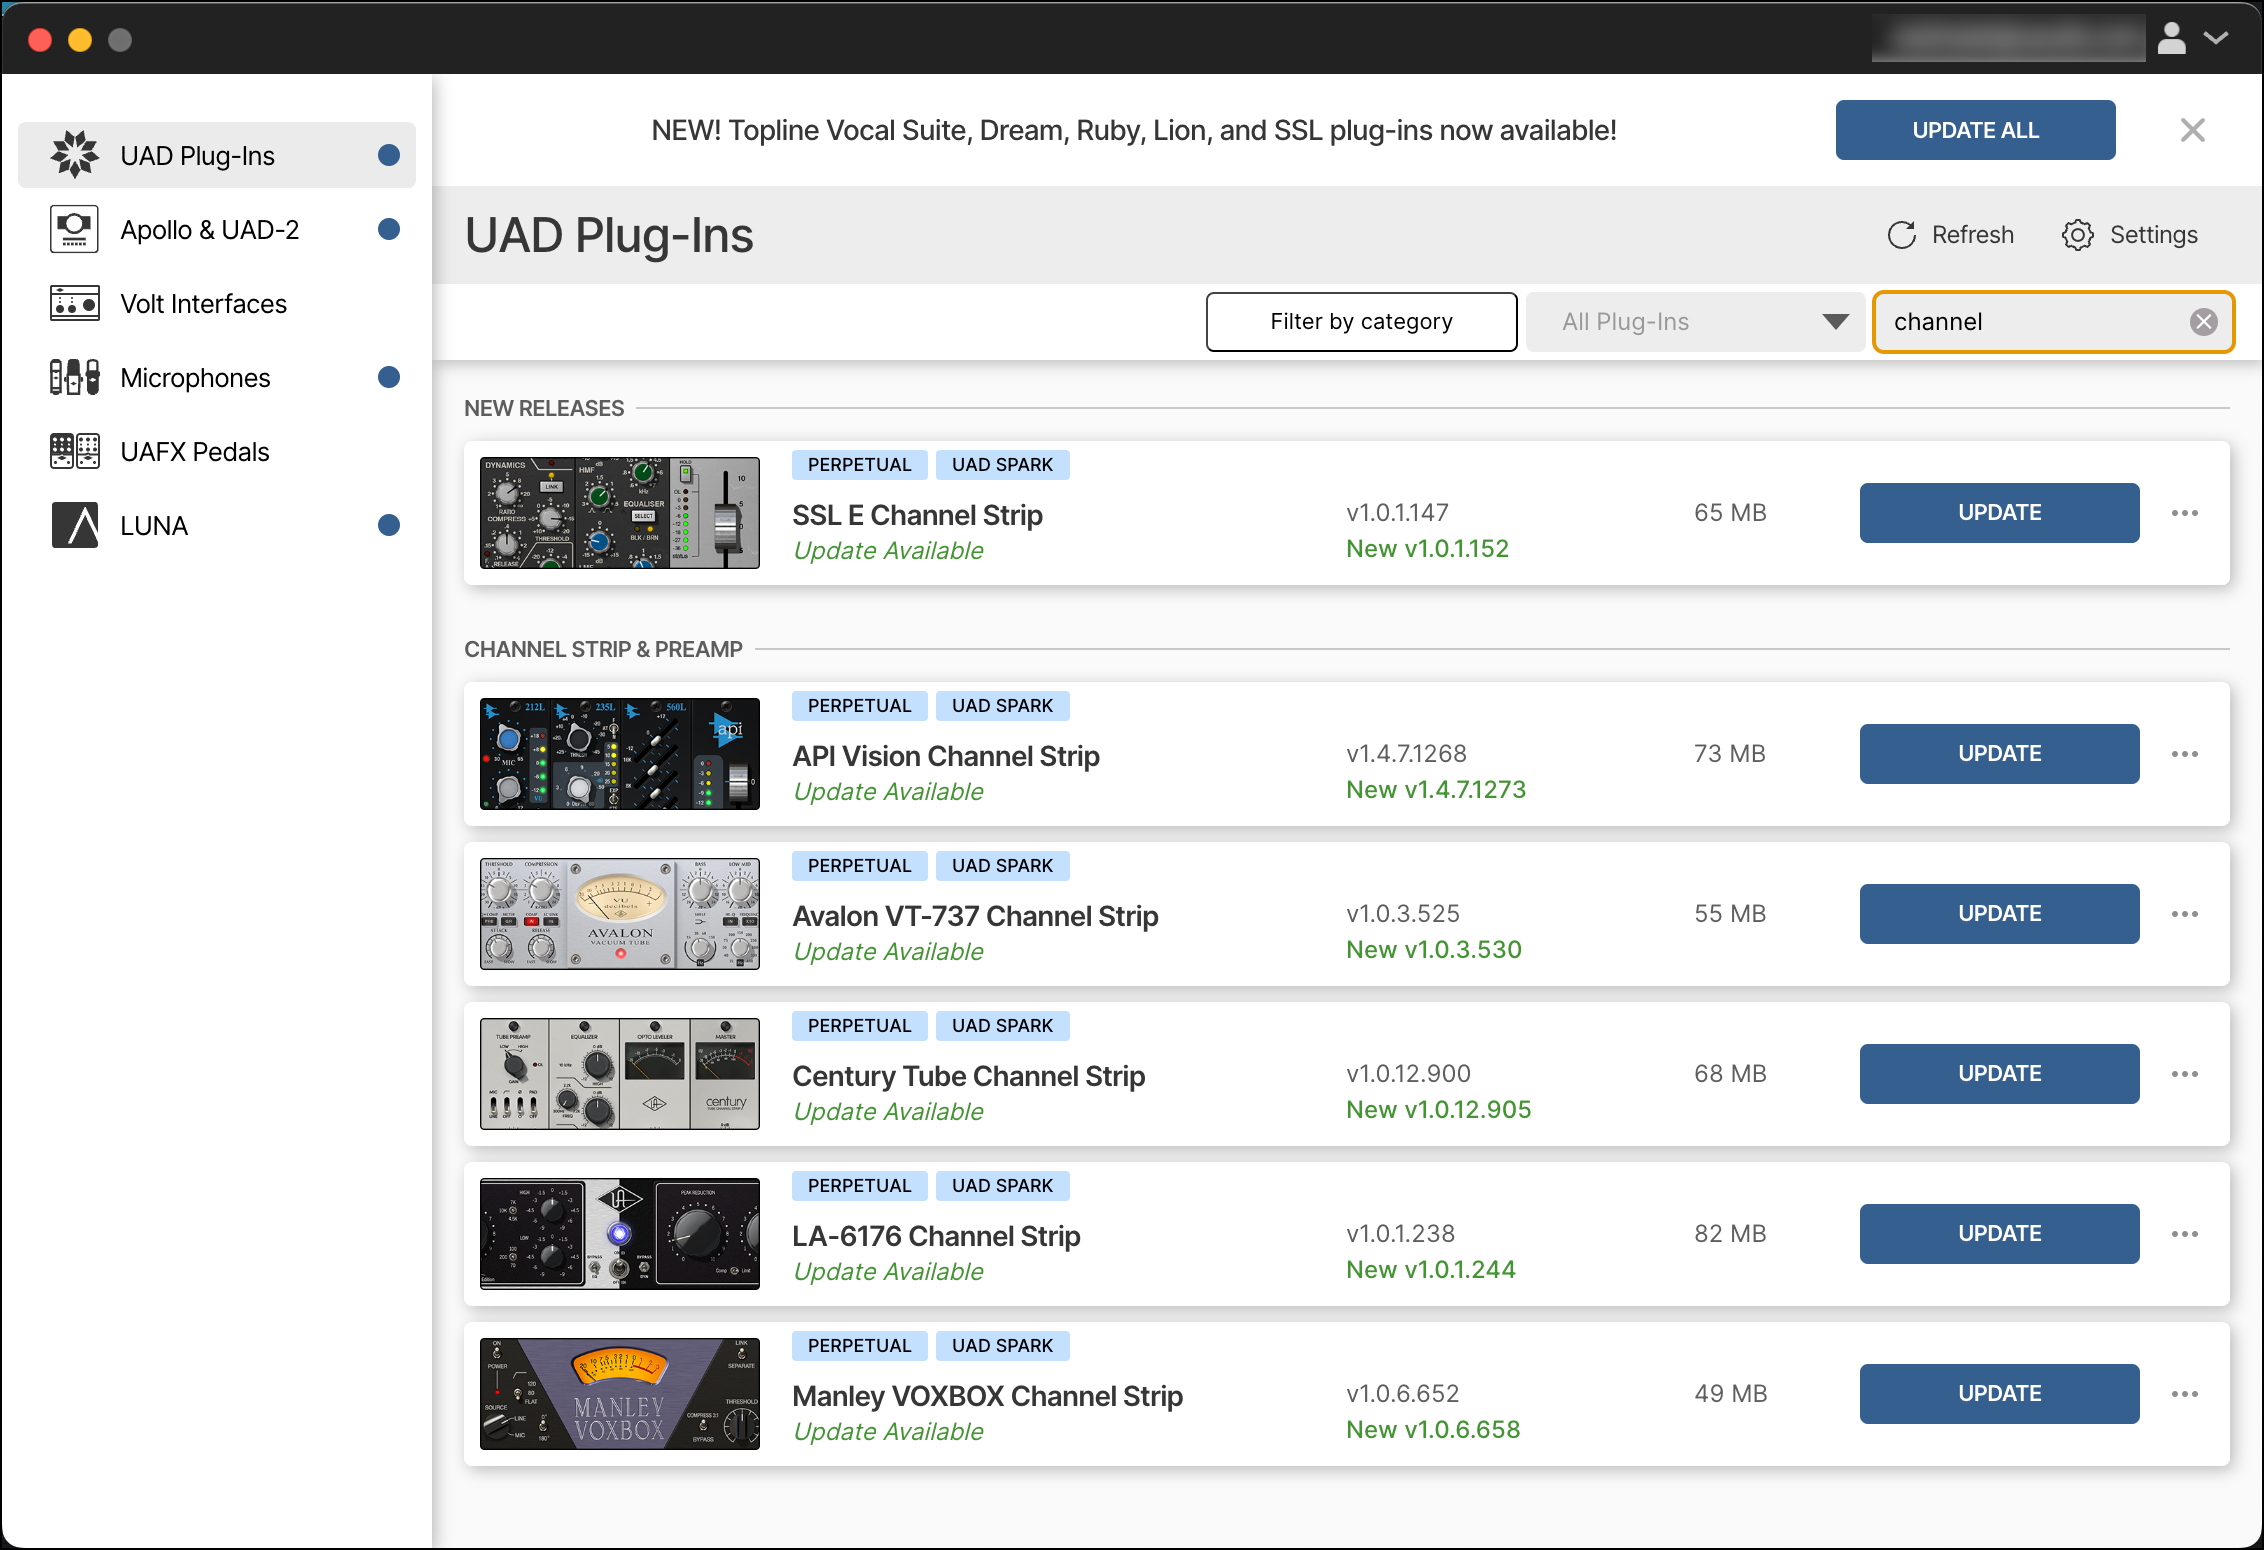Open the All Plug-Ins dropdown

click(1696, 322)
